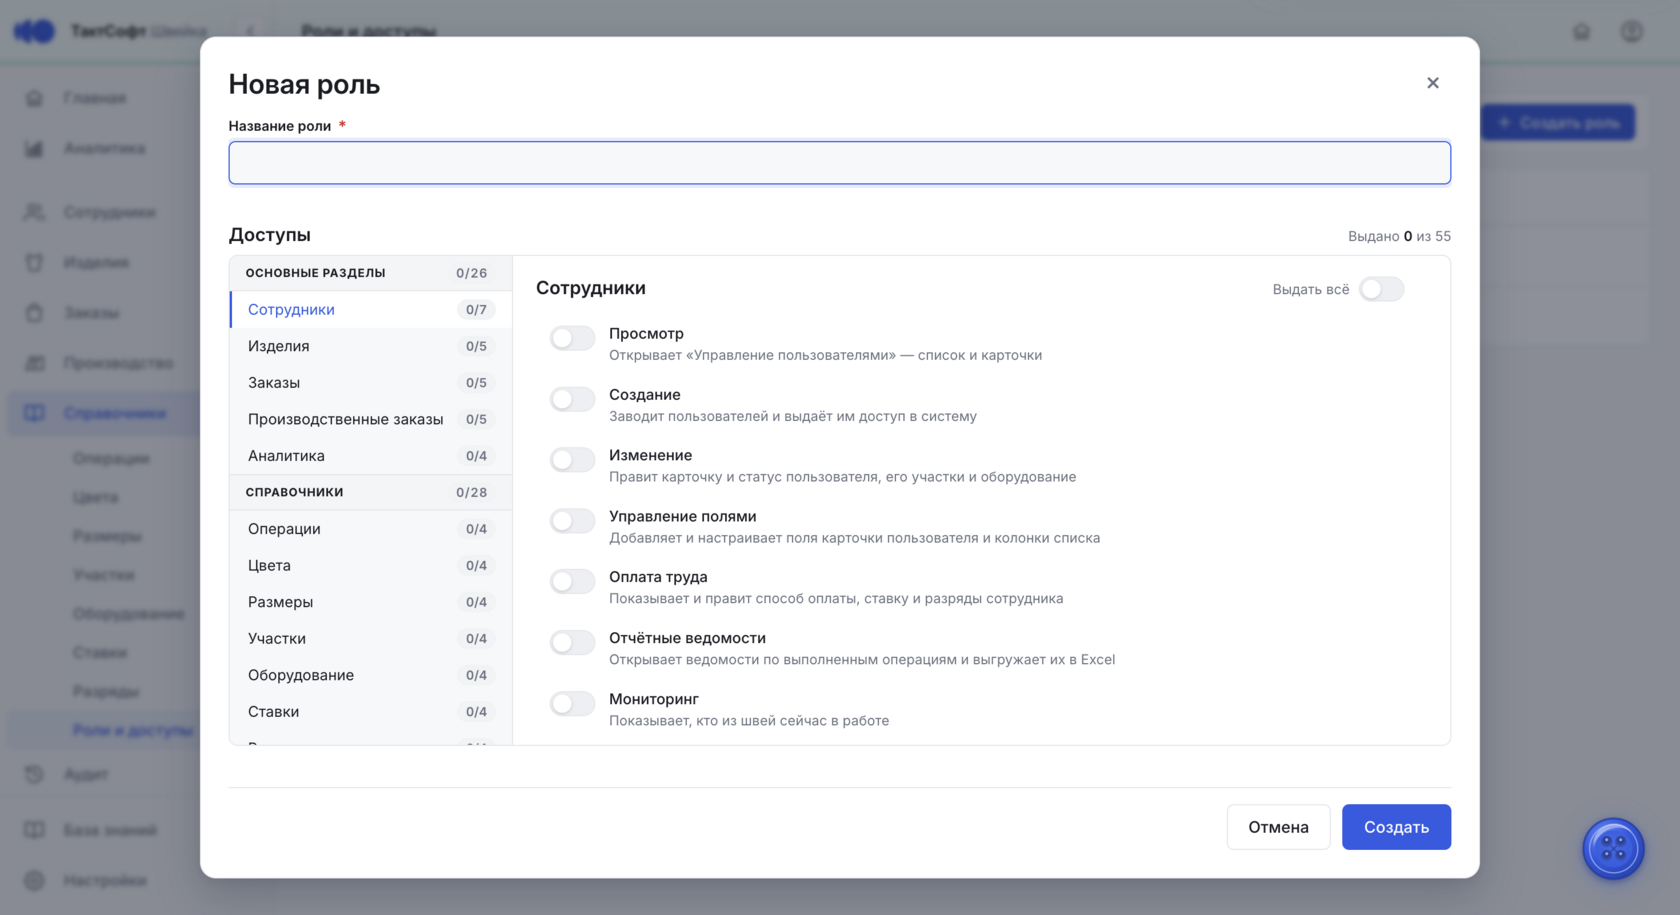This screenshot has width=1680, height=915.
Task: Switch on Отчётные ведомости permission
Action: (x=572, y=643)
